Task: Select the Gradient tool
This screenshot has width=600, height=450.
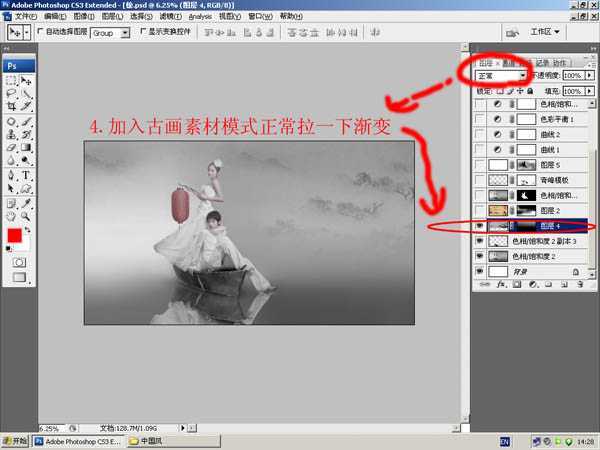Action: [x=26, y=147]
